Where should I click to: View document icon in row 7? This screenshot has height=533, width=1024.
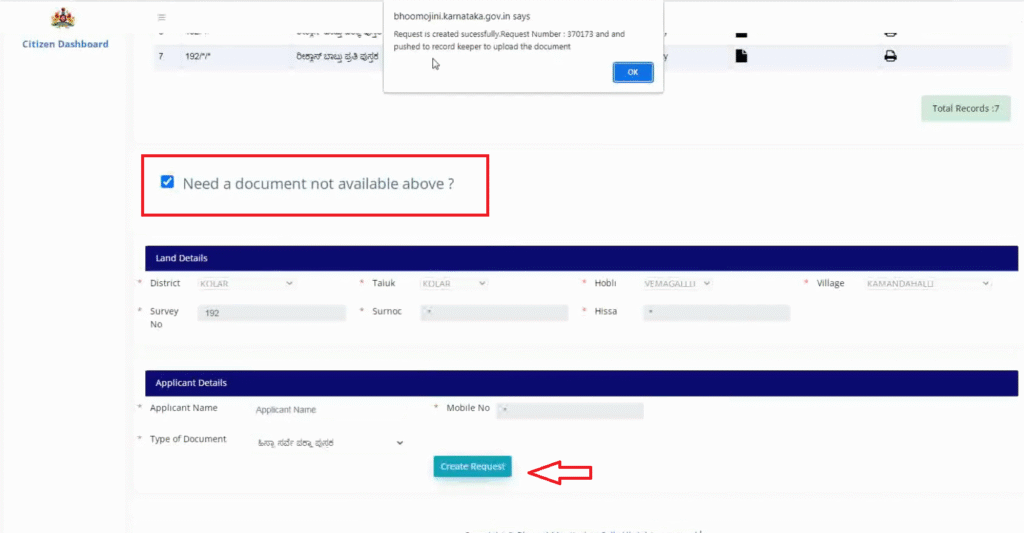point(741,56)
